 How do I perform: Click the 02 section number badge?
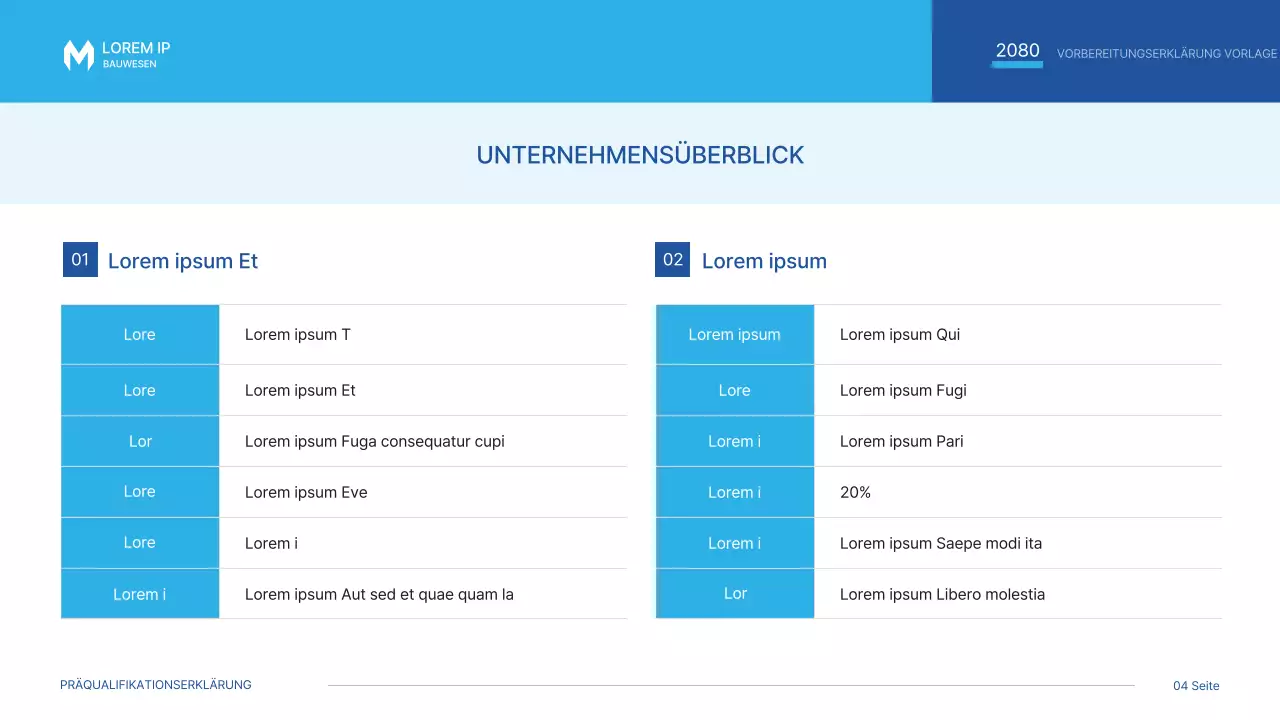point(673,260)
